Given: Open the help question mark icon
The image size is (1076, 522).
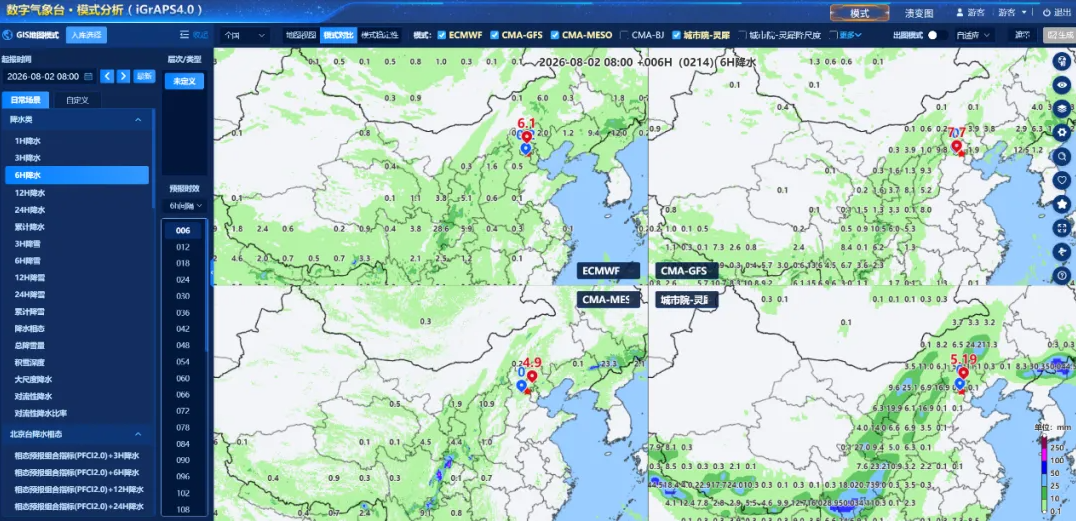Looking at the screenshot, I should [x=1062, y=276].
